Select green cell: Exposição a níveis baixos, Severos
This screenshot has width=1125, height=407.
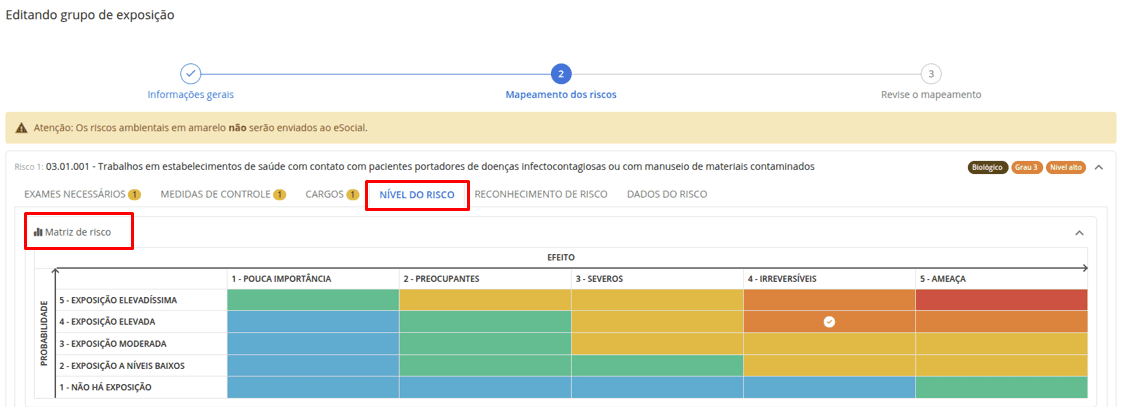657,365
